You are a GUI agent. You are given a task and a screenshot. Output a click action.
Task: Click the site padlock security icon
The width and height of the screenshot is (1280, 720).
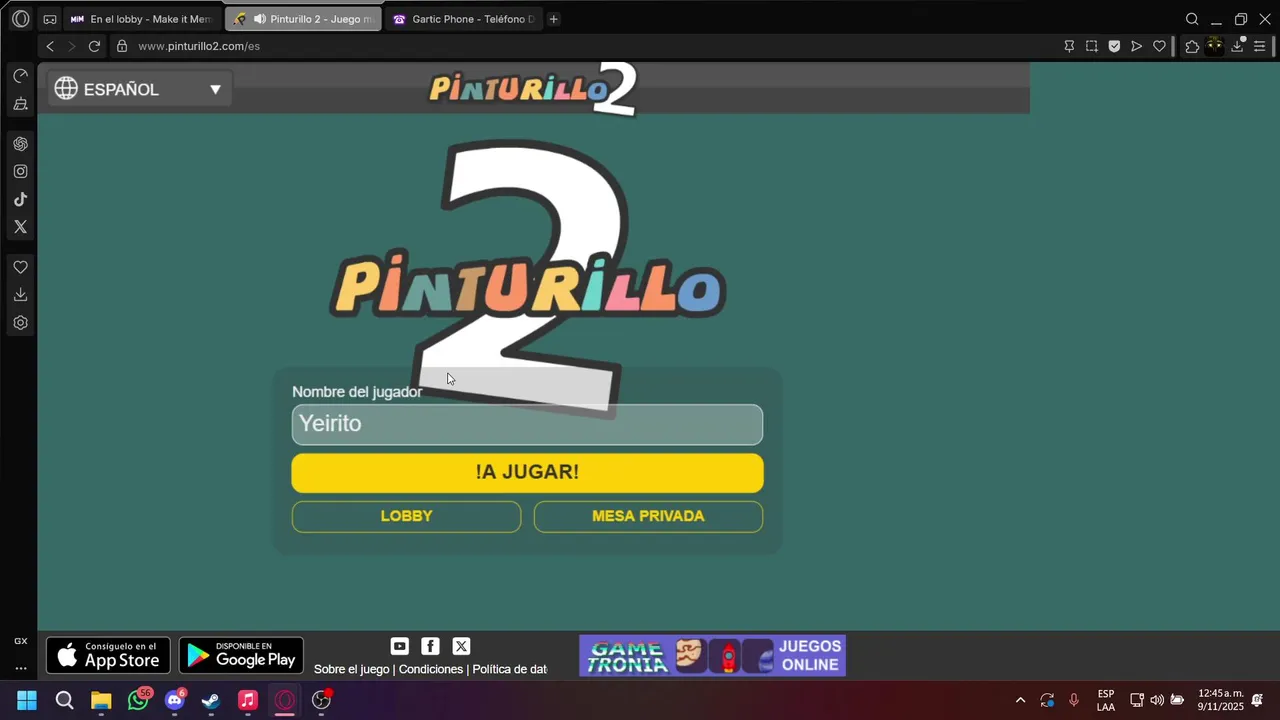122,46
